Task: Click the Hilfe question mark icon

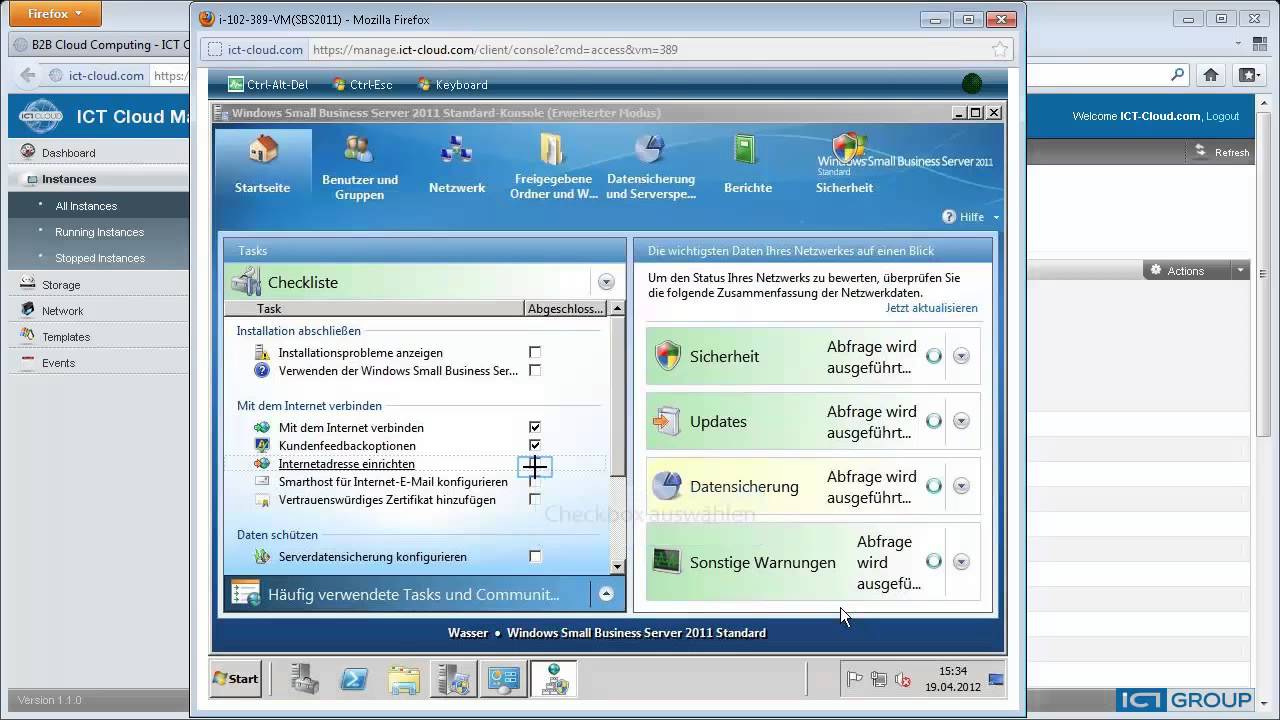Action: pyautogui.click(x=949, y=217)
